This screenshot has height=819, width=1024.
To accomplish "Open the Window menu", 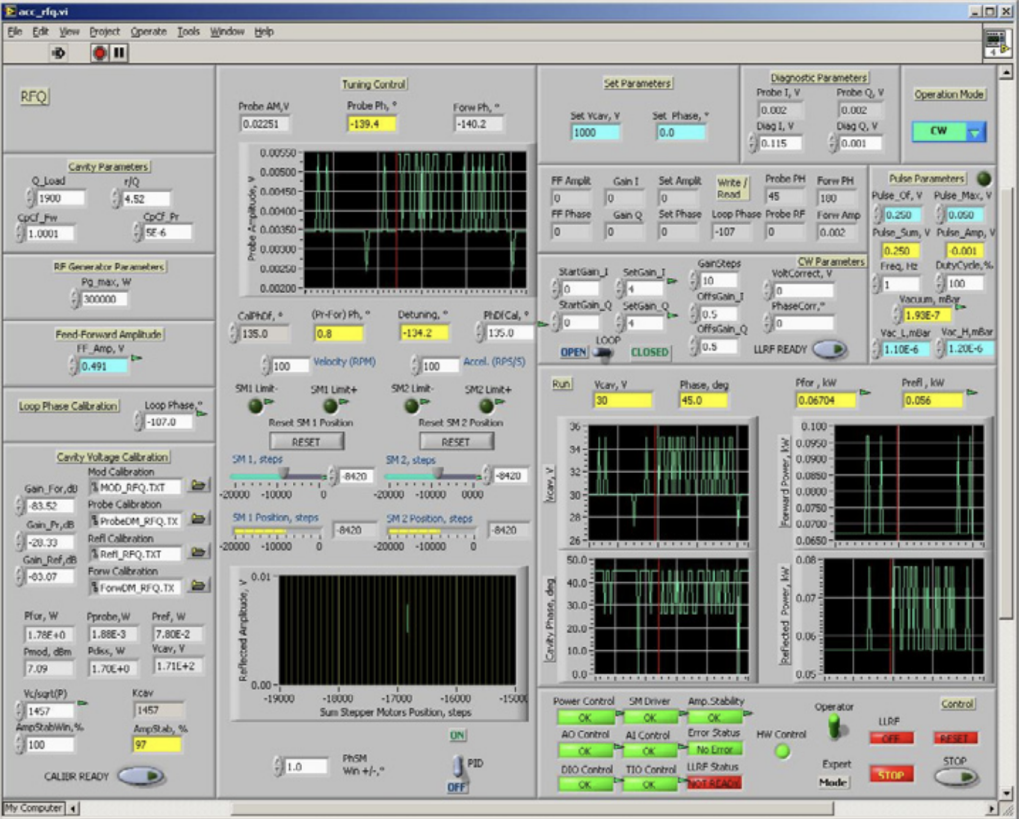I will tap(227, 31).
